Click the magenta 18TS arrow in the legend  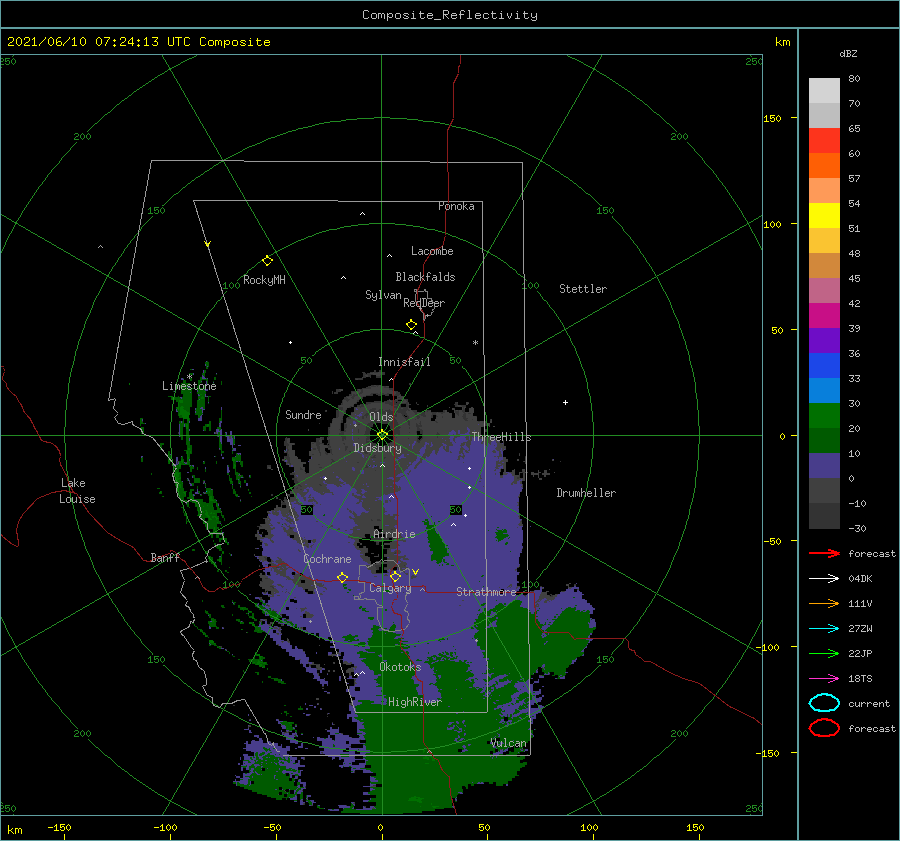(x=824, y=678)
